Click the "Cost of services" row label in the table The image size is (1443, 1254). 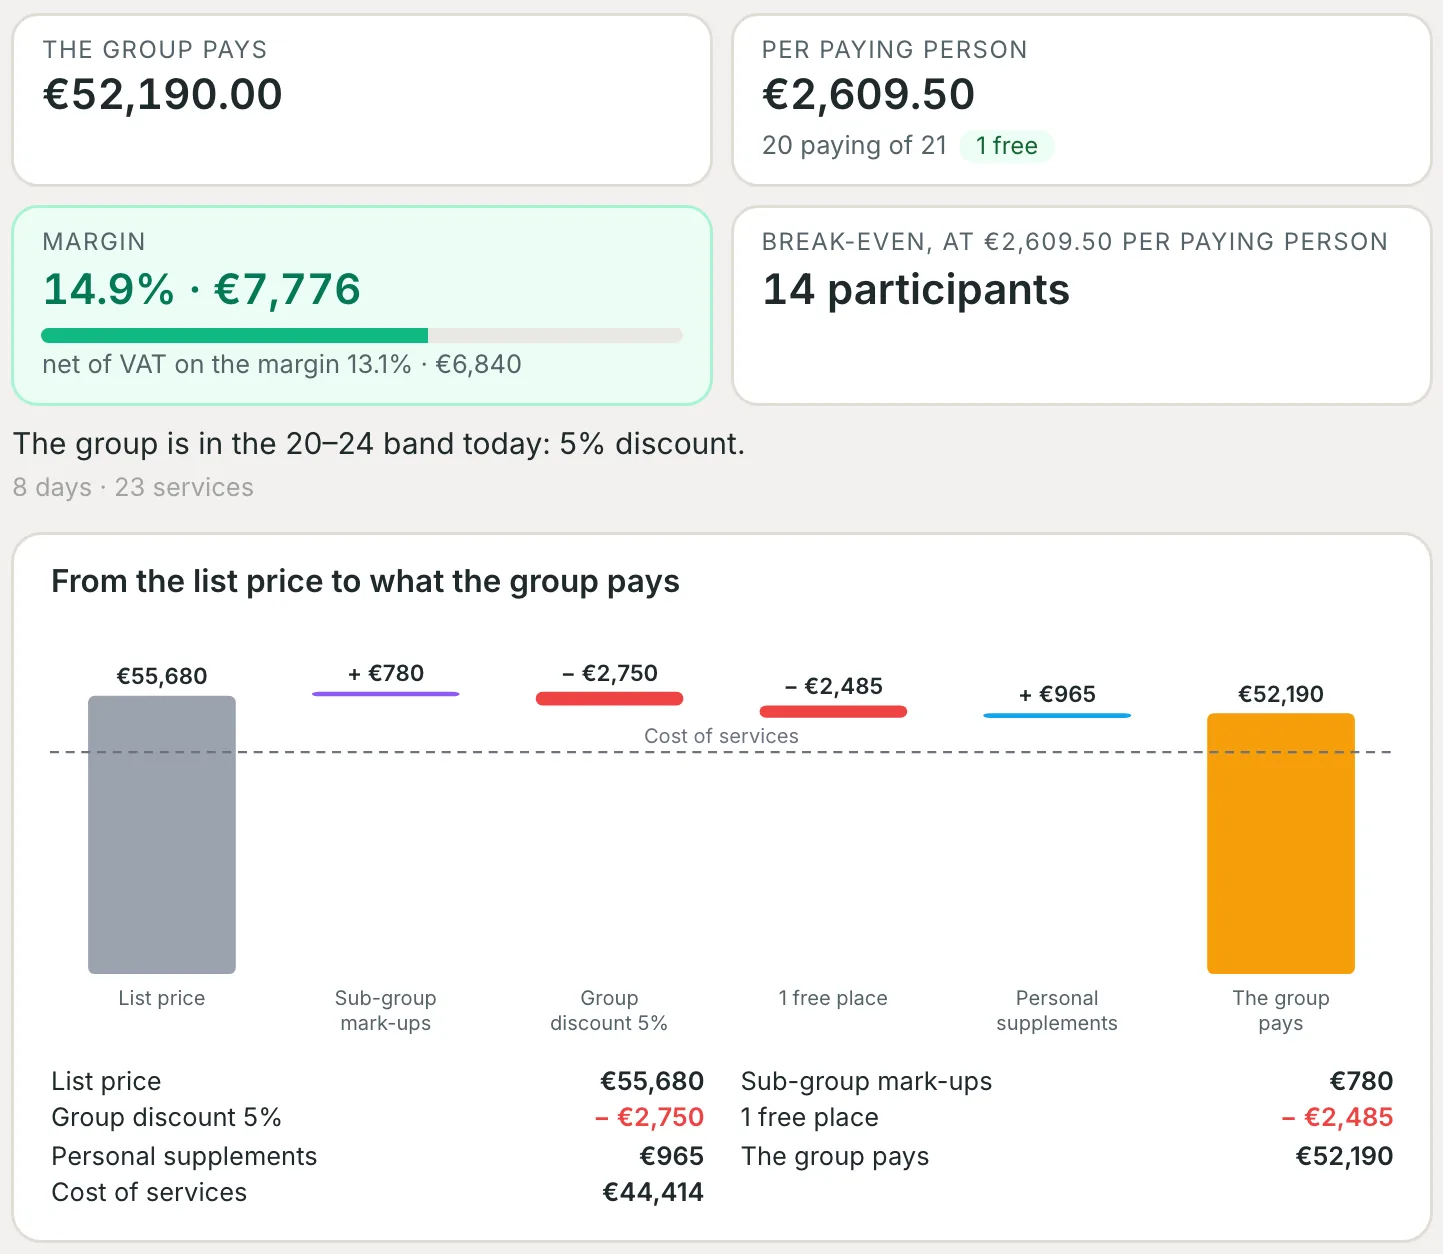tap(149, 1192)
